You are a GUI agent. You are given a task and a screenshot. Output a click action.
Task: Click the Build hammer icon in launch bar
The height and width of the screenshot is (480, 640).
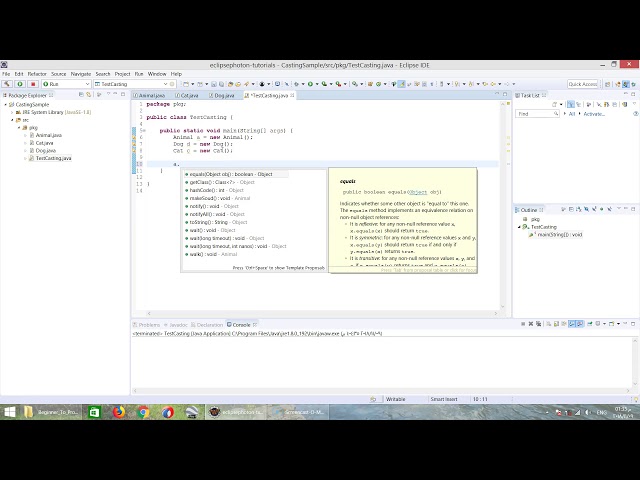coord(7,84)
